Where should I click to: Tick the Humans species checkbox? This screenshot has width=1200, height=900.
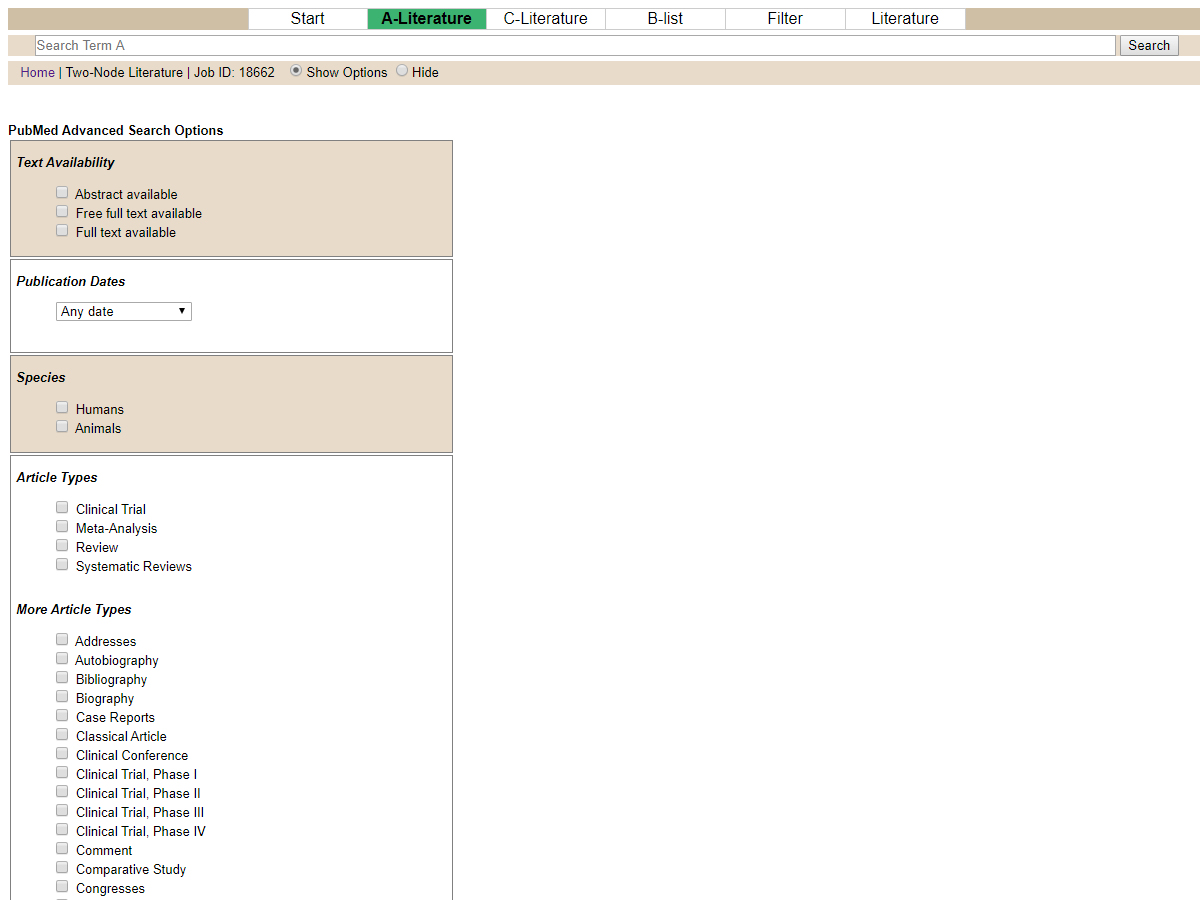click(62, 408)
